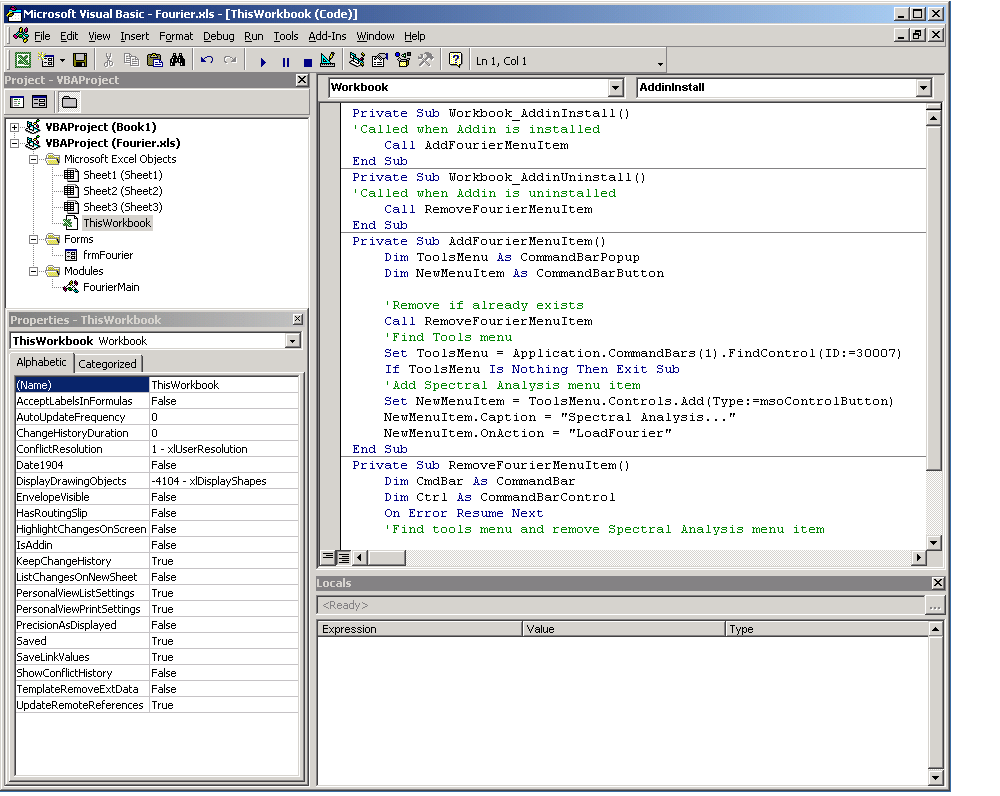Open Object Browser toolbar icon
This screenshot has width=1000, height=796.
click(403, 61)
